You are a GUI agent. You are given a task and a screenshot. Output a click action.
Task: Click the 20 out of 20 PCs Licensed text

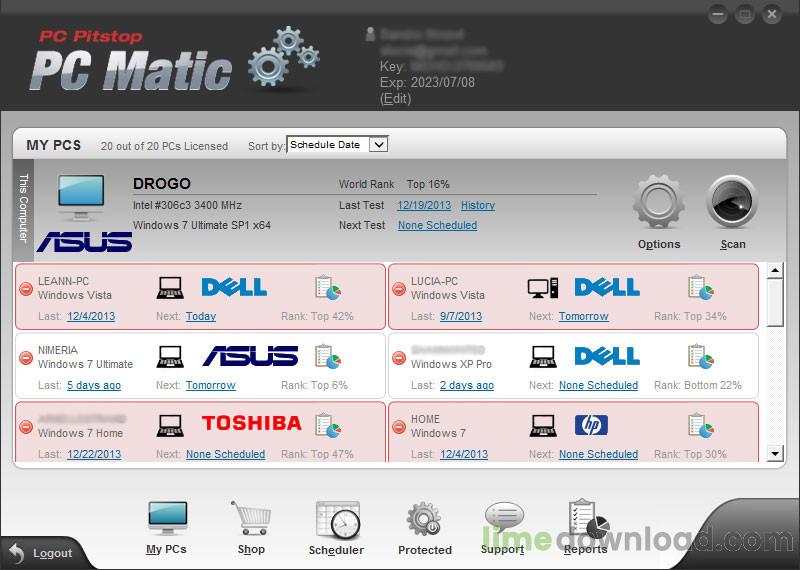pos(164,146)
